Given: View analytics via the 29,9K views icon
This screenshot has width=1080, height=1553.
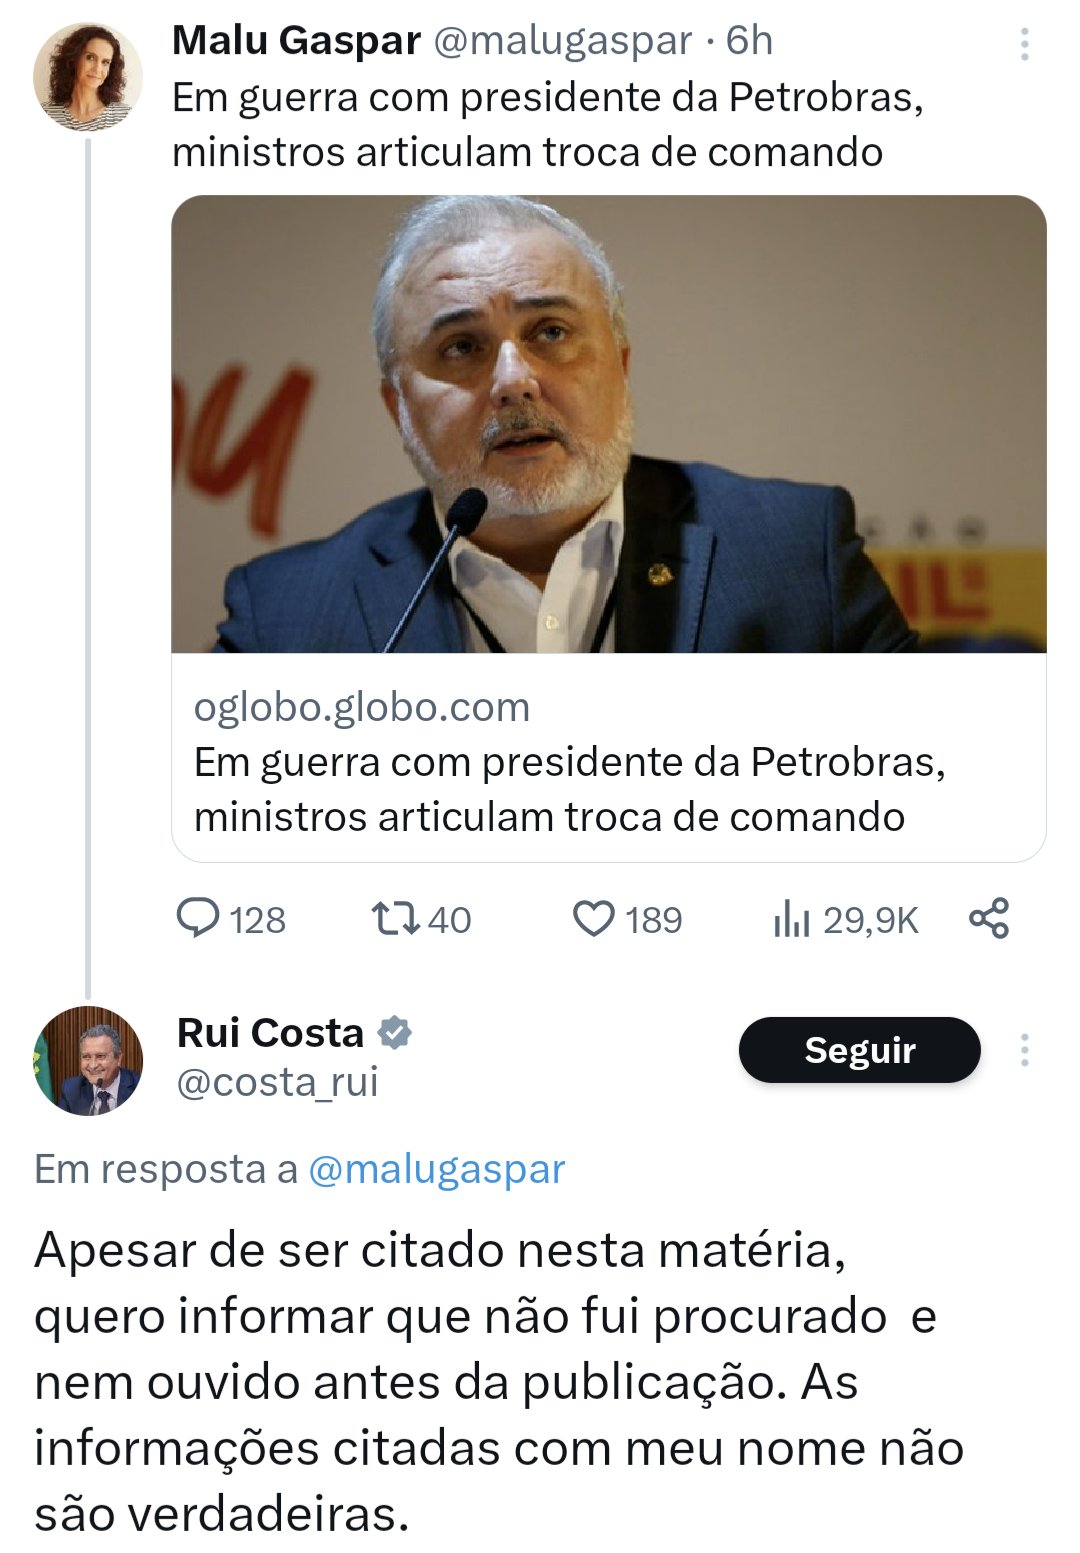Looking at the screenshot, I should 790,918.
